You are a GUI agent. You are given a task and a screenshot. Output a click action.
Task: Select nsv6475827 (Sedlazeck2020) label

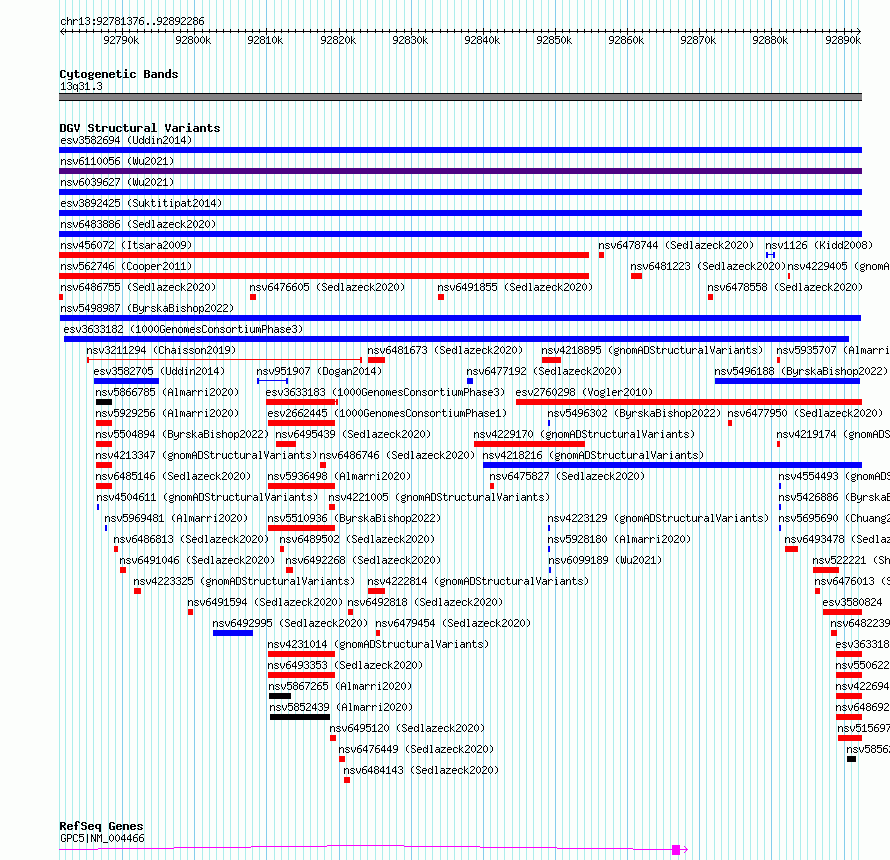[x=567, y=476]
